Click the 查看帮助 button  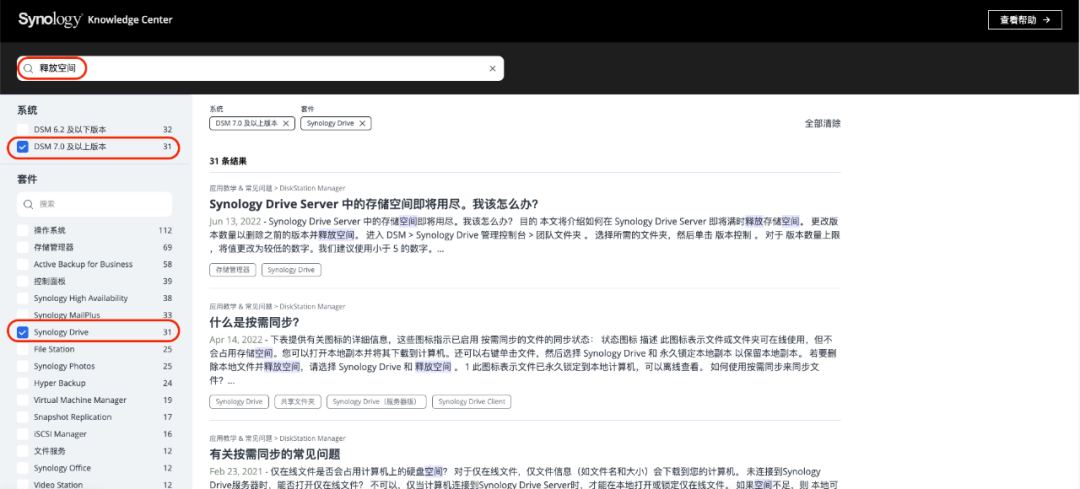tap(1025, 20)
